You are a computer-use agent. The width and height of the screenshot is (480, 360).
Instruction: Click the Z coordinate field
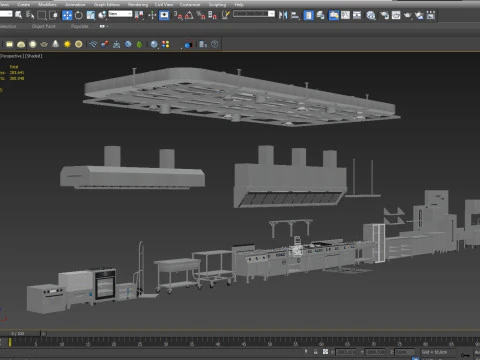(404, 352)
